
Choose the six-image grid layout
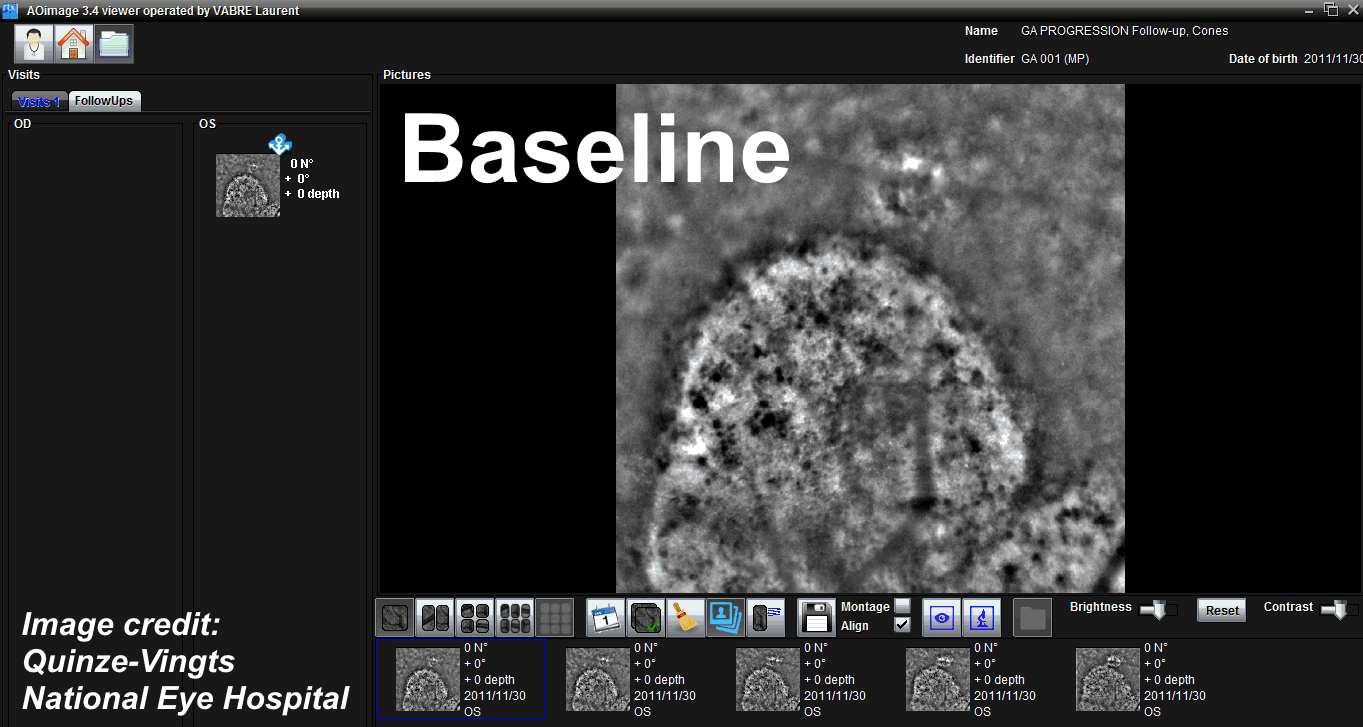(514, 618)
